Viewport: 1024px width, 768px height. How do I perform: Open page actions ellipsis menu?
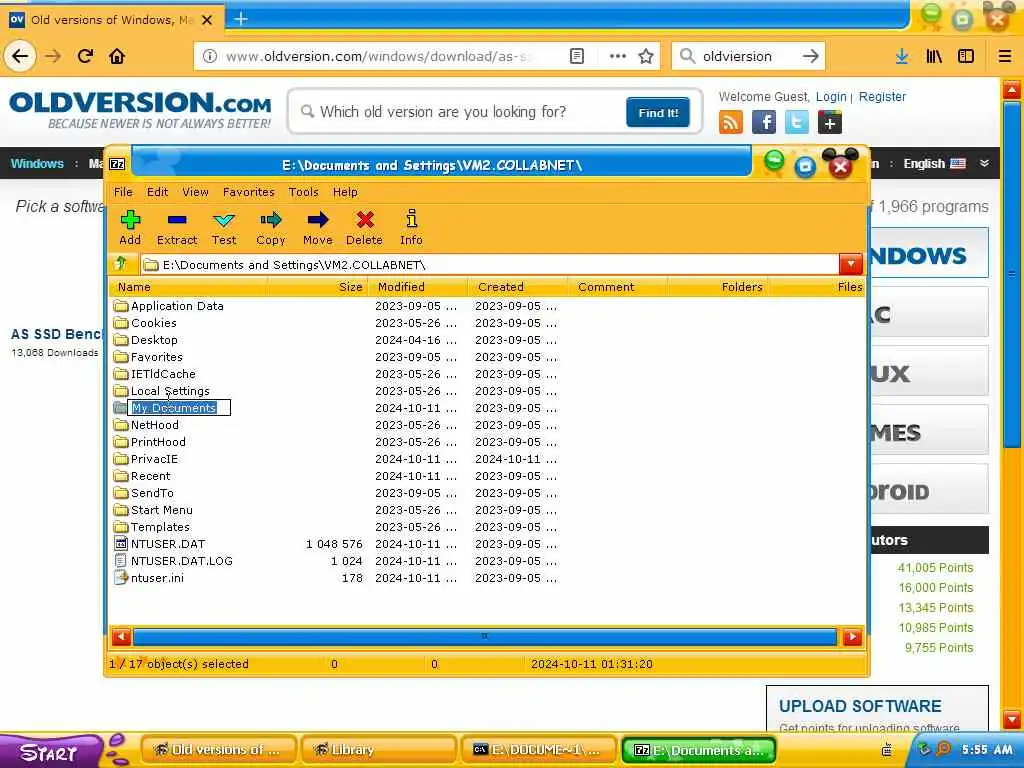pos(618,56)
